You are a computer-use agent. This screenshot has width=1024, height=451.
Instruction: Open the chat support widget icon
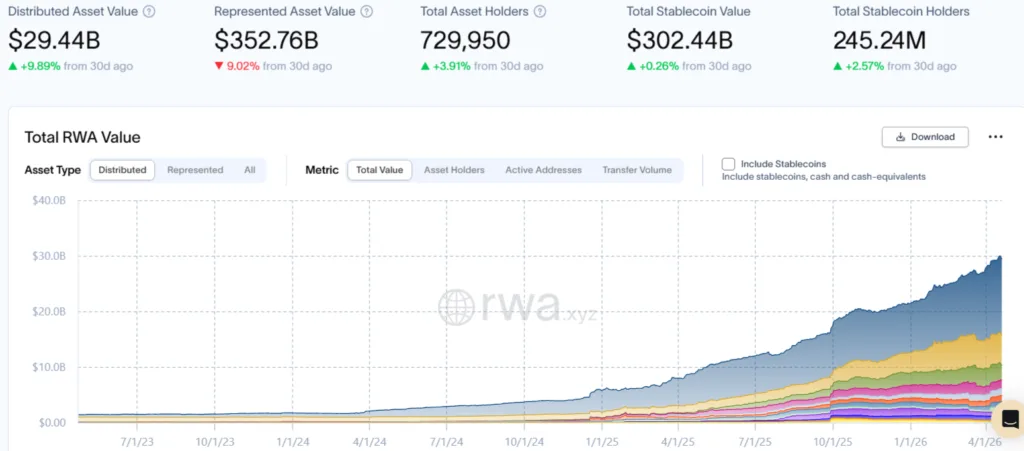pyautogui.click(x=1008, y=418)
